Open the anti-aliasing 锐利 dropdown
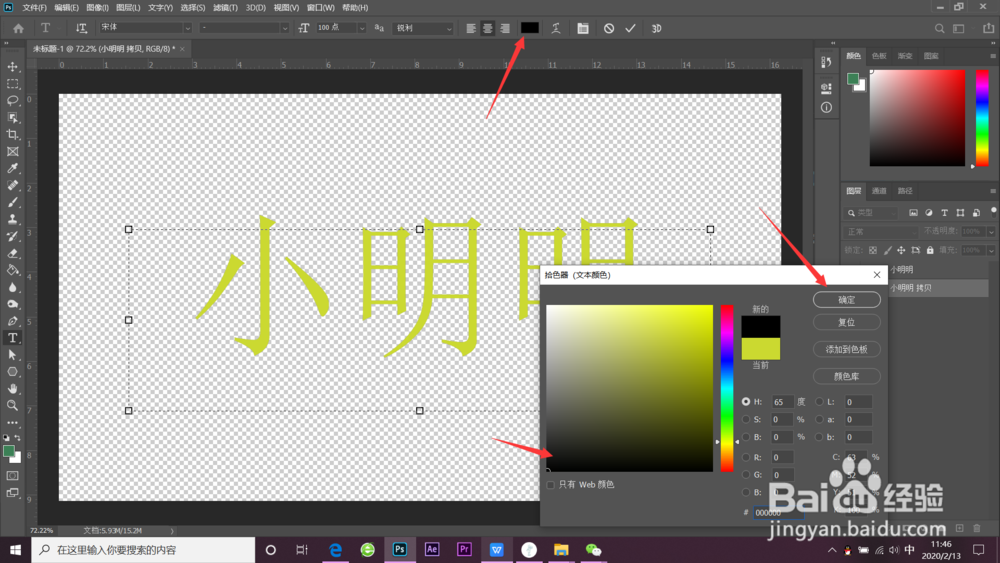 [x=423, y=28]
